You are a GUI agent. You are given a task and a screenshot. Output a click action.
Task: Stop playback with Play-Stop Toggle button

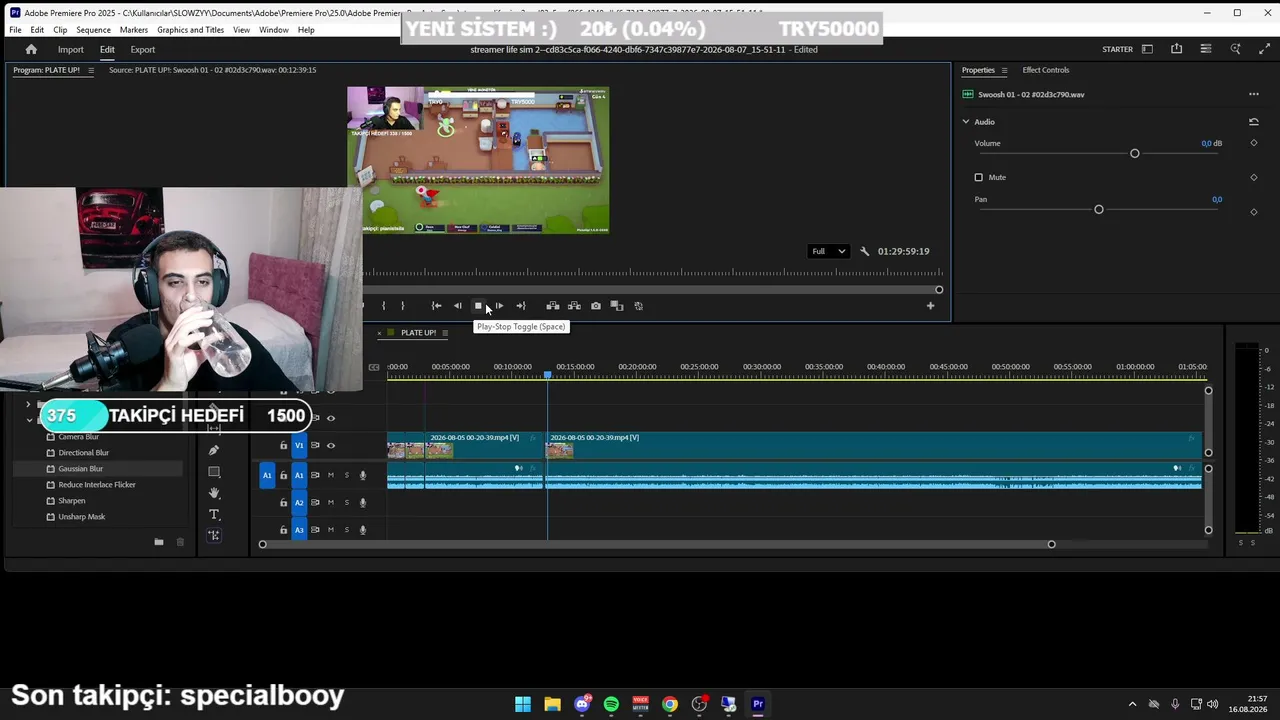click(478, 306)
